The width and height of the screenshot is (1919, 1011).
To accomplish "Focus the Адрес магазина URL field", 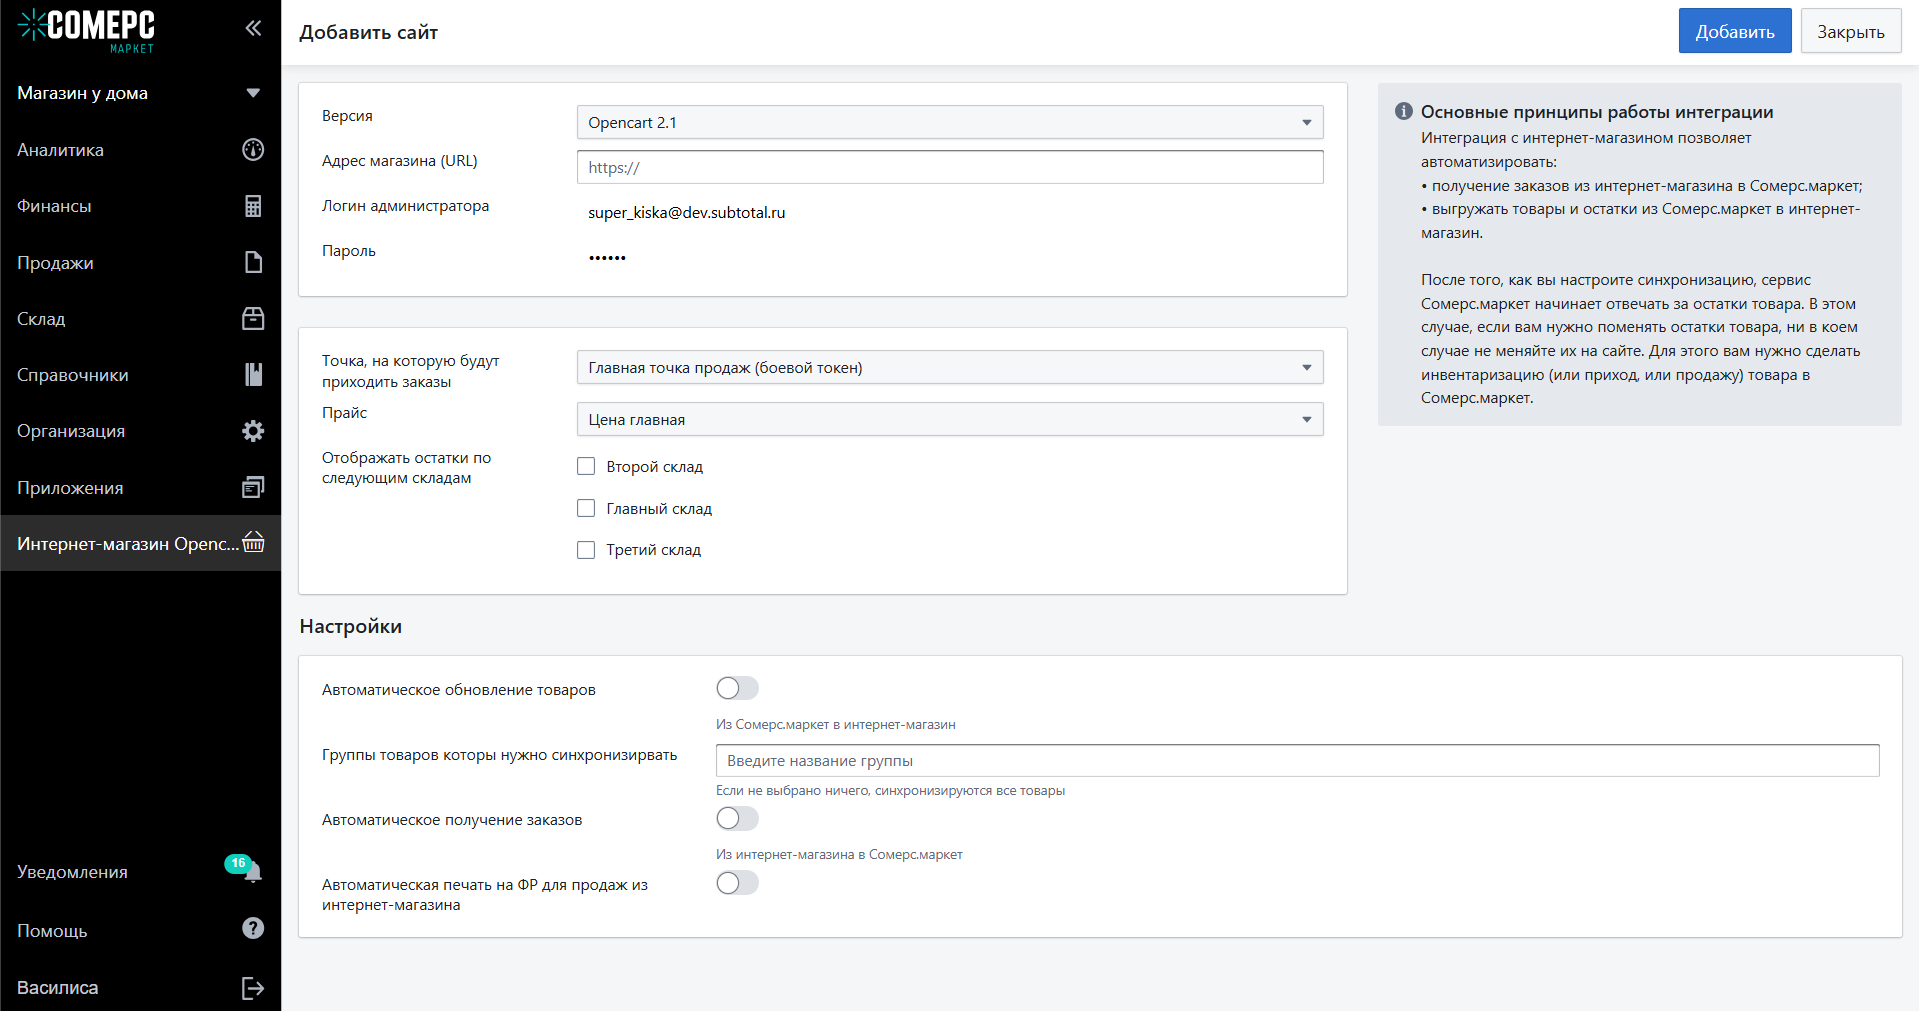I will coord(950,167).
